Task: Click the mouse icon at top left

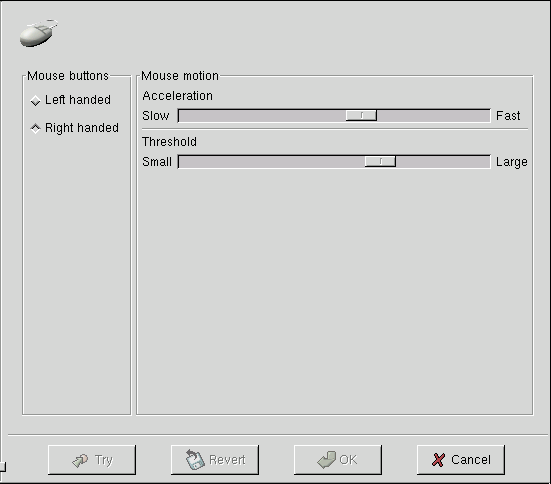Action: coord(39,33)
